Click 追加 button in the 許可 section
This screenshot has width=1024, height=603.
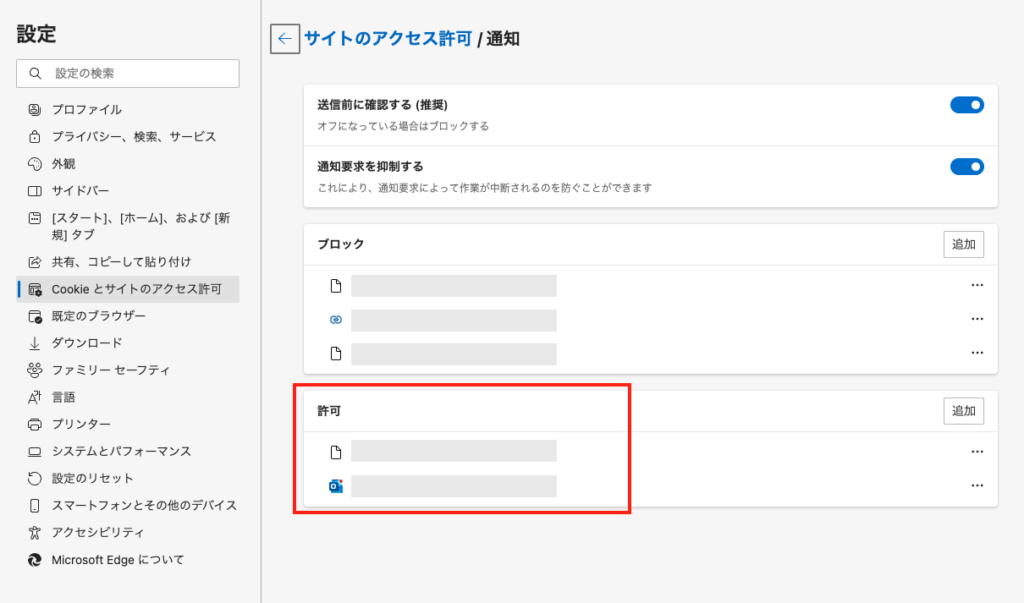[x=963, y=411]
